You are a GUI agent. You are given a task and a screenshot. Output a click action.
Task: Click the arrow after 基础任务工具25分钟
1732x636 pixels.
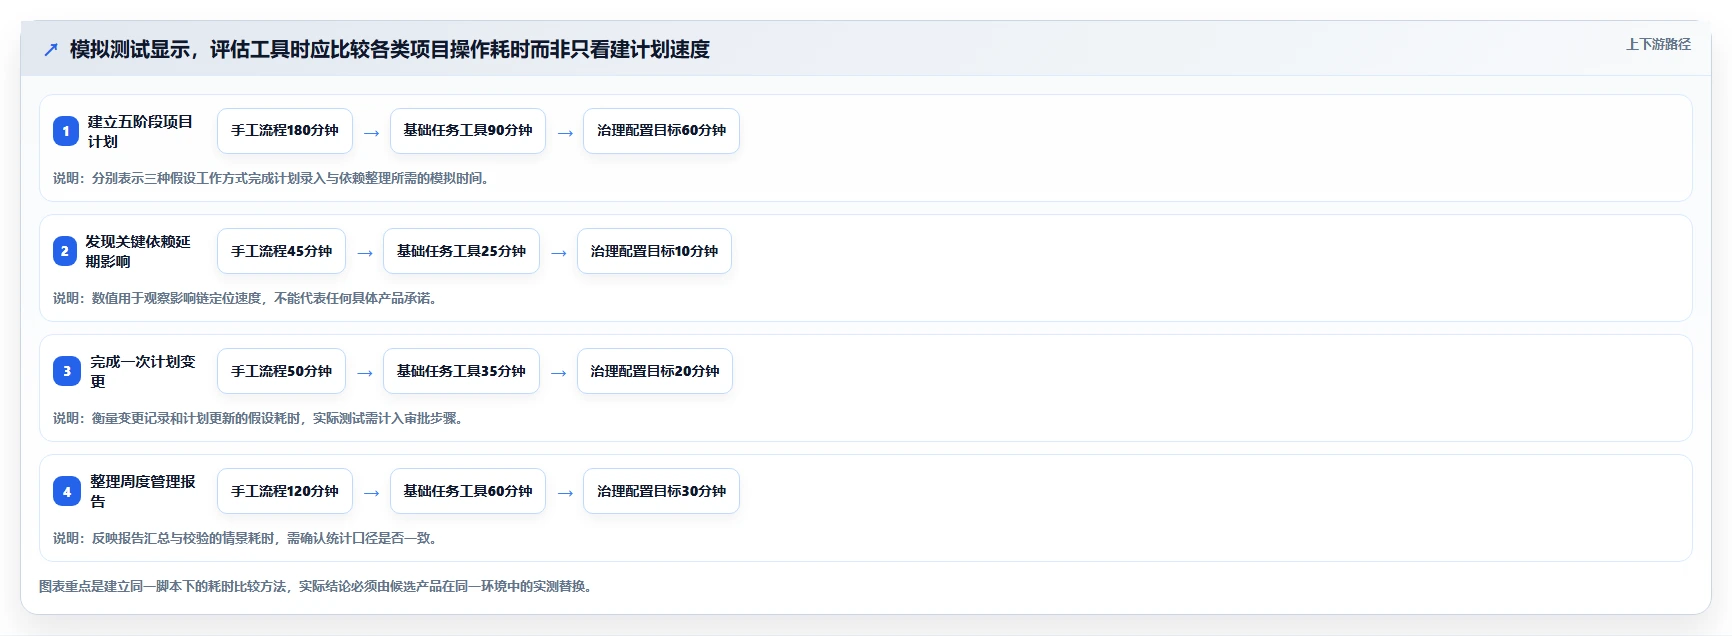[559, 253]
